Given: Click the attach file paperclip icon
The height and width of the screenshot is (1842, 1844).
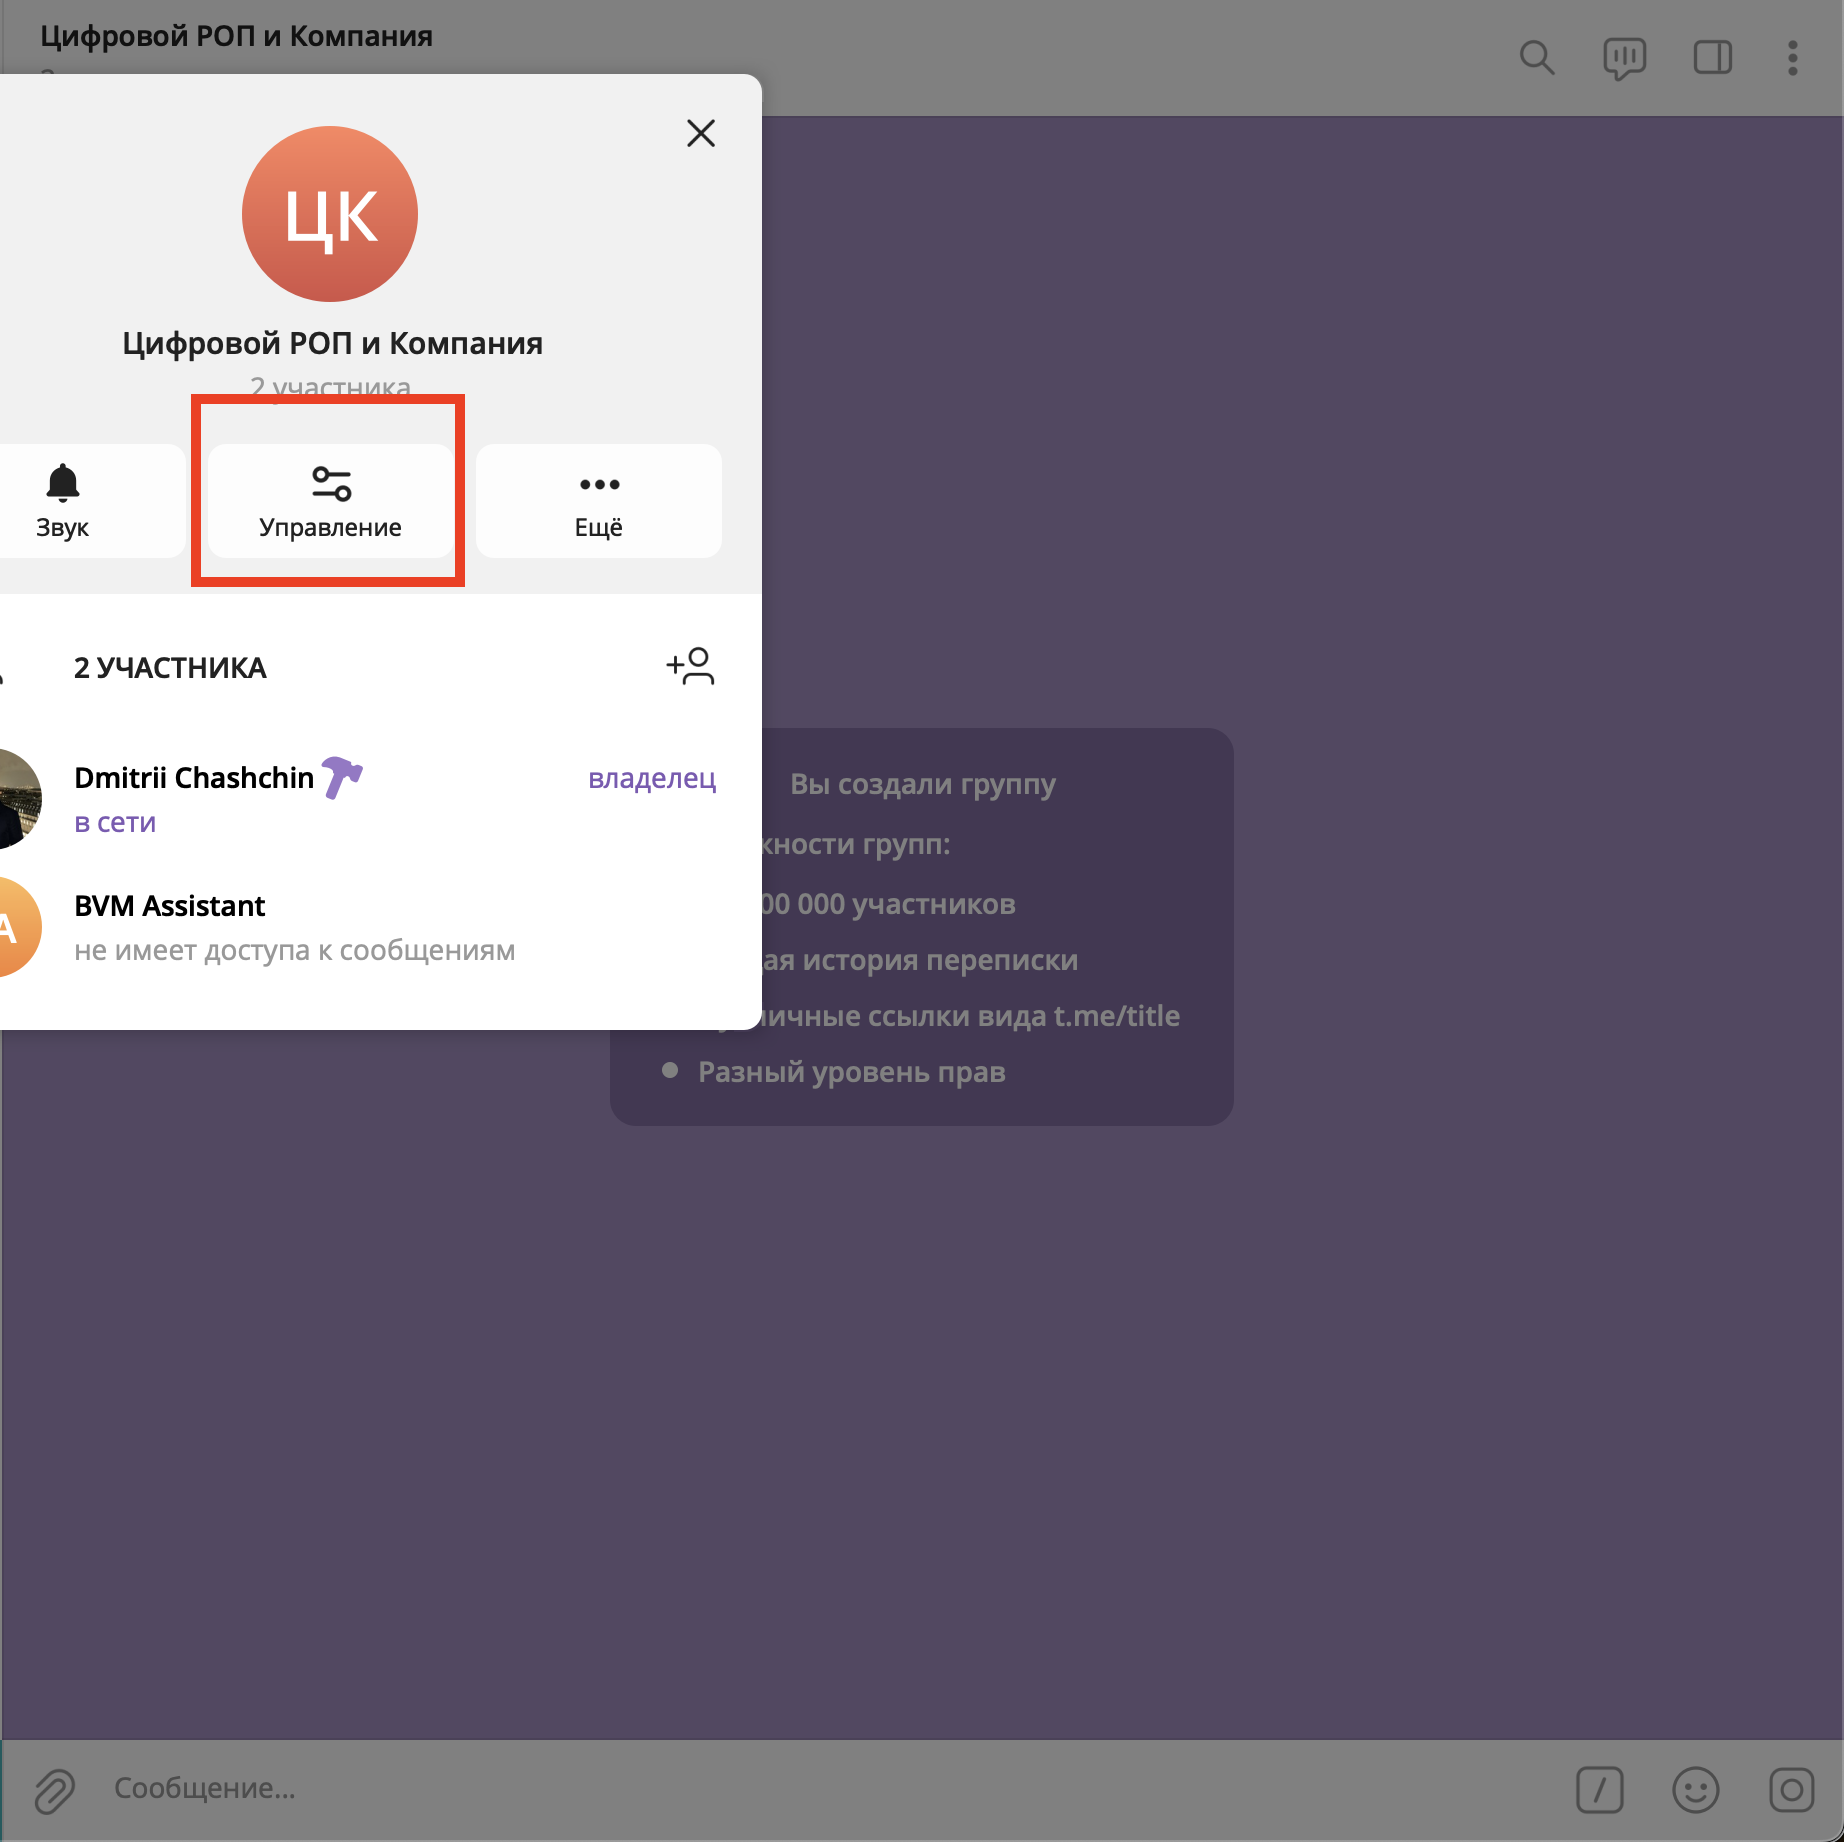Looking at the screenshot, I should point(55,1790).
